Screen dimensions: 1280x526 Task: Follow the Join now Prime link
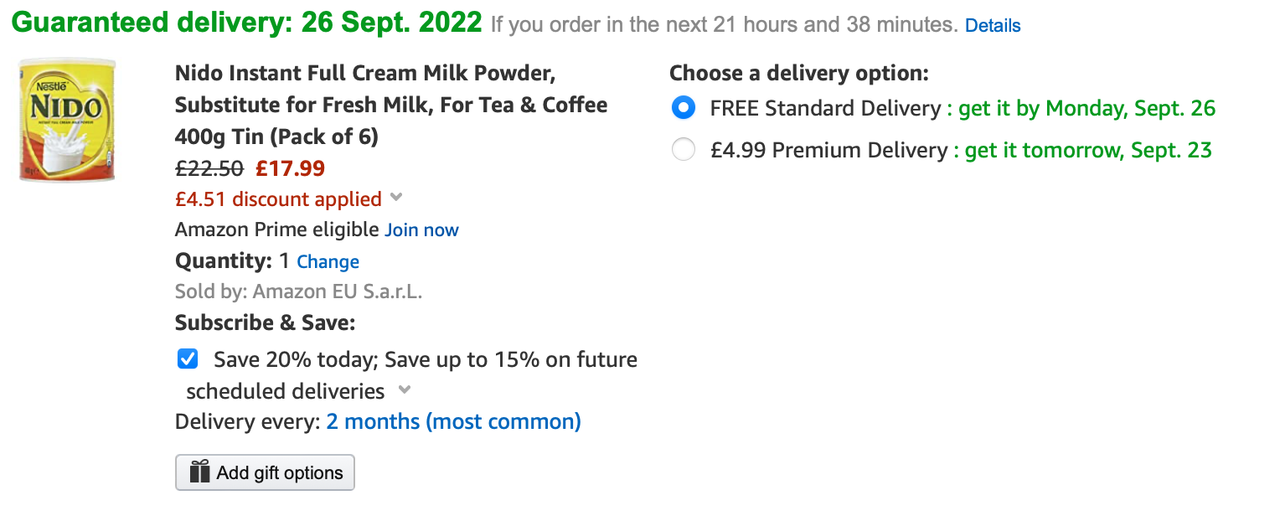pyautogui.click(x=422, y=230)
